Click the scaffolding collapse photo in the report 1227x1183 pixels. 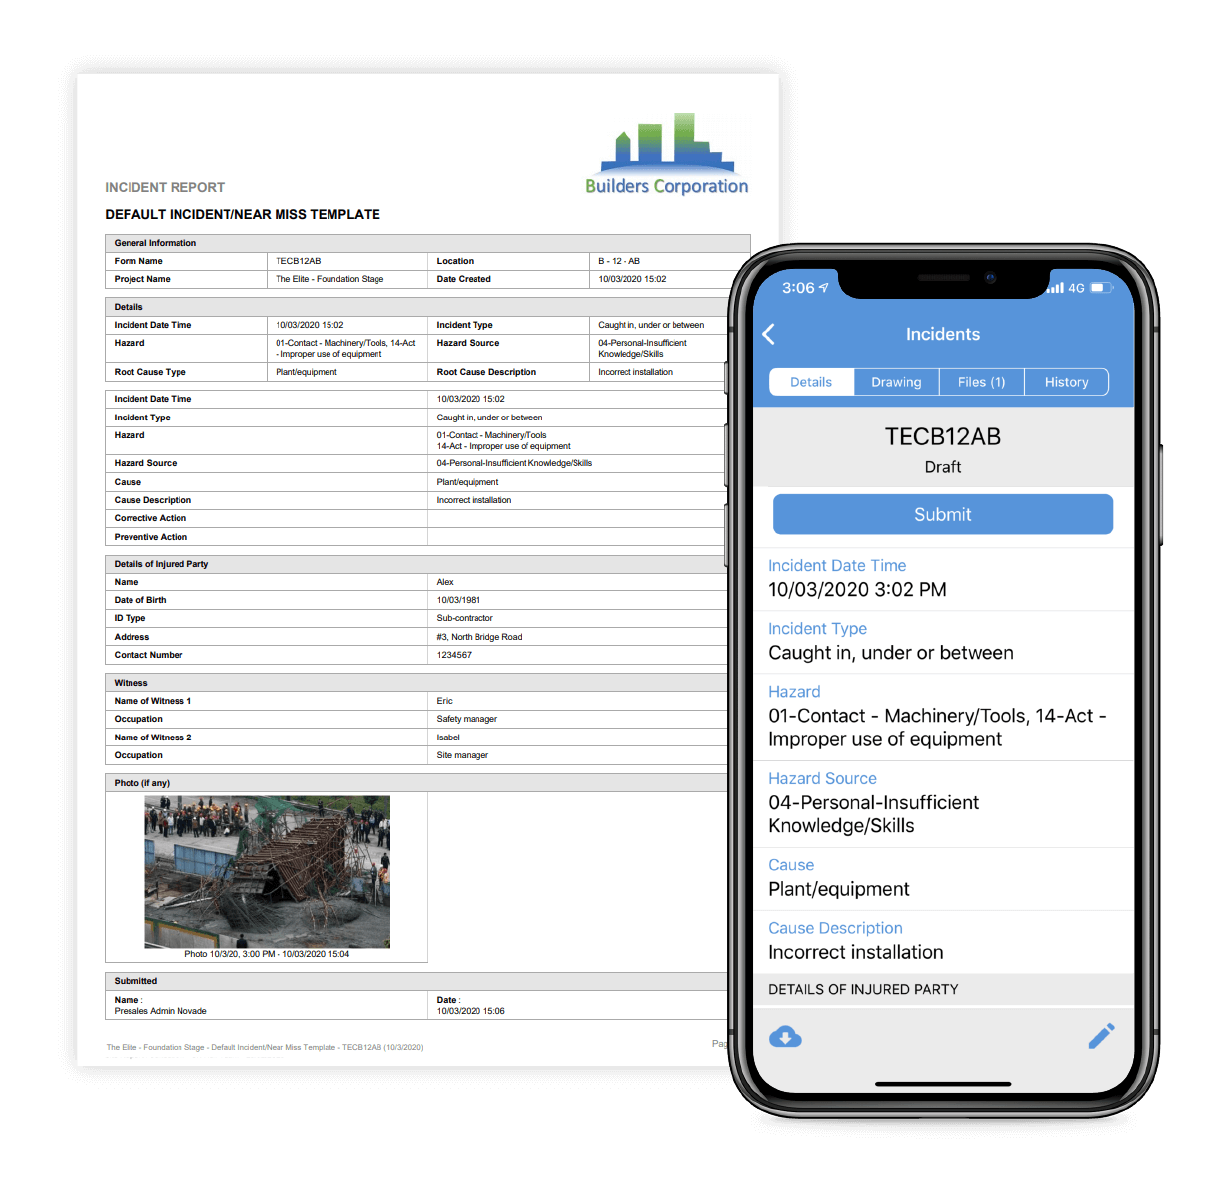(268, 871)
